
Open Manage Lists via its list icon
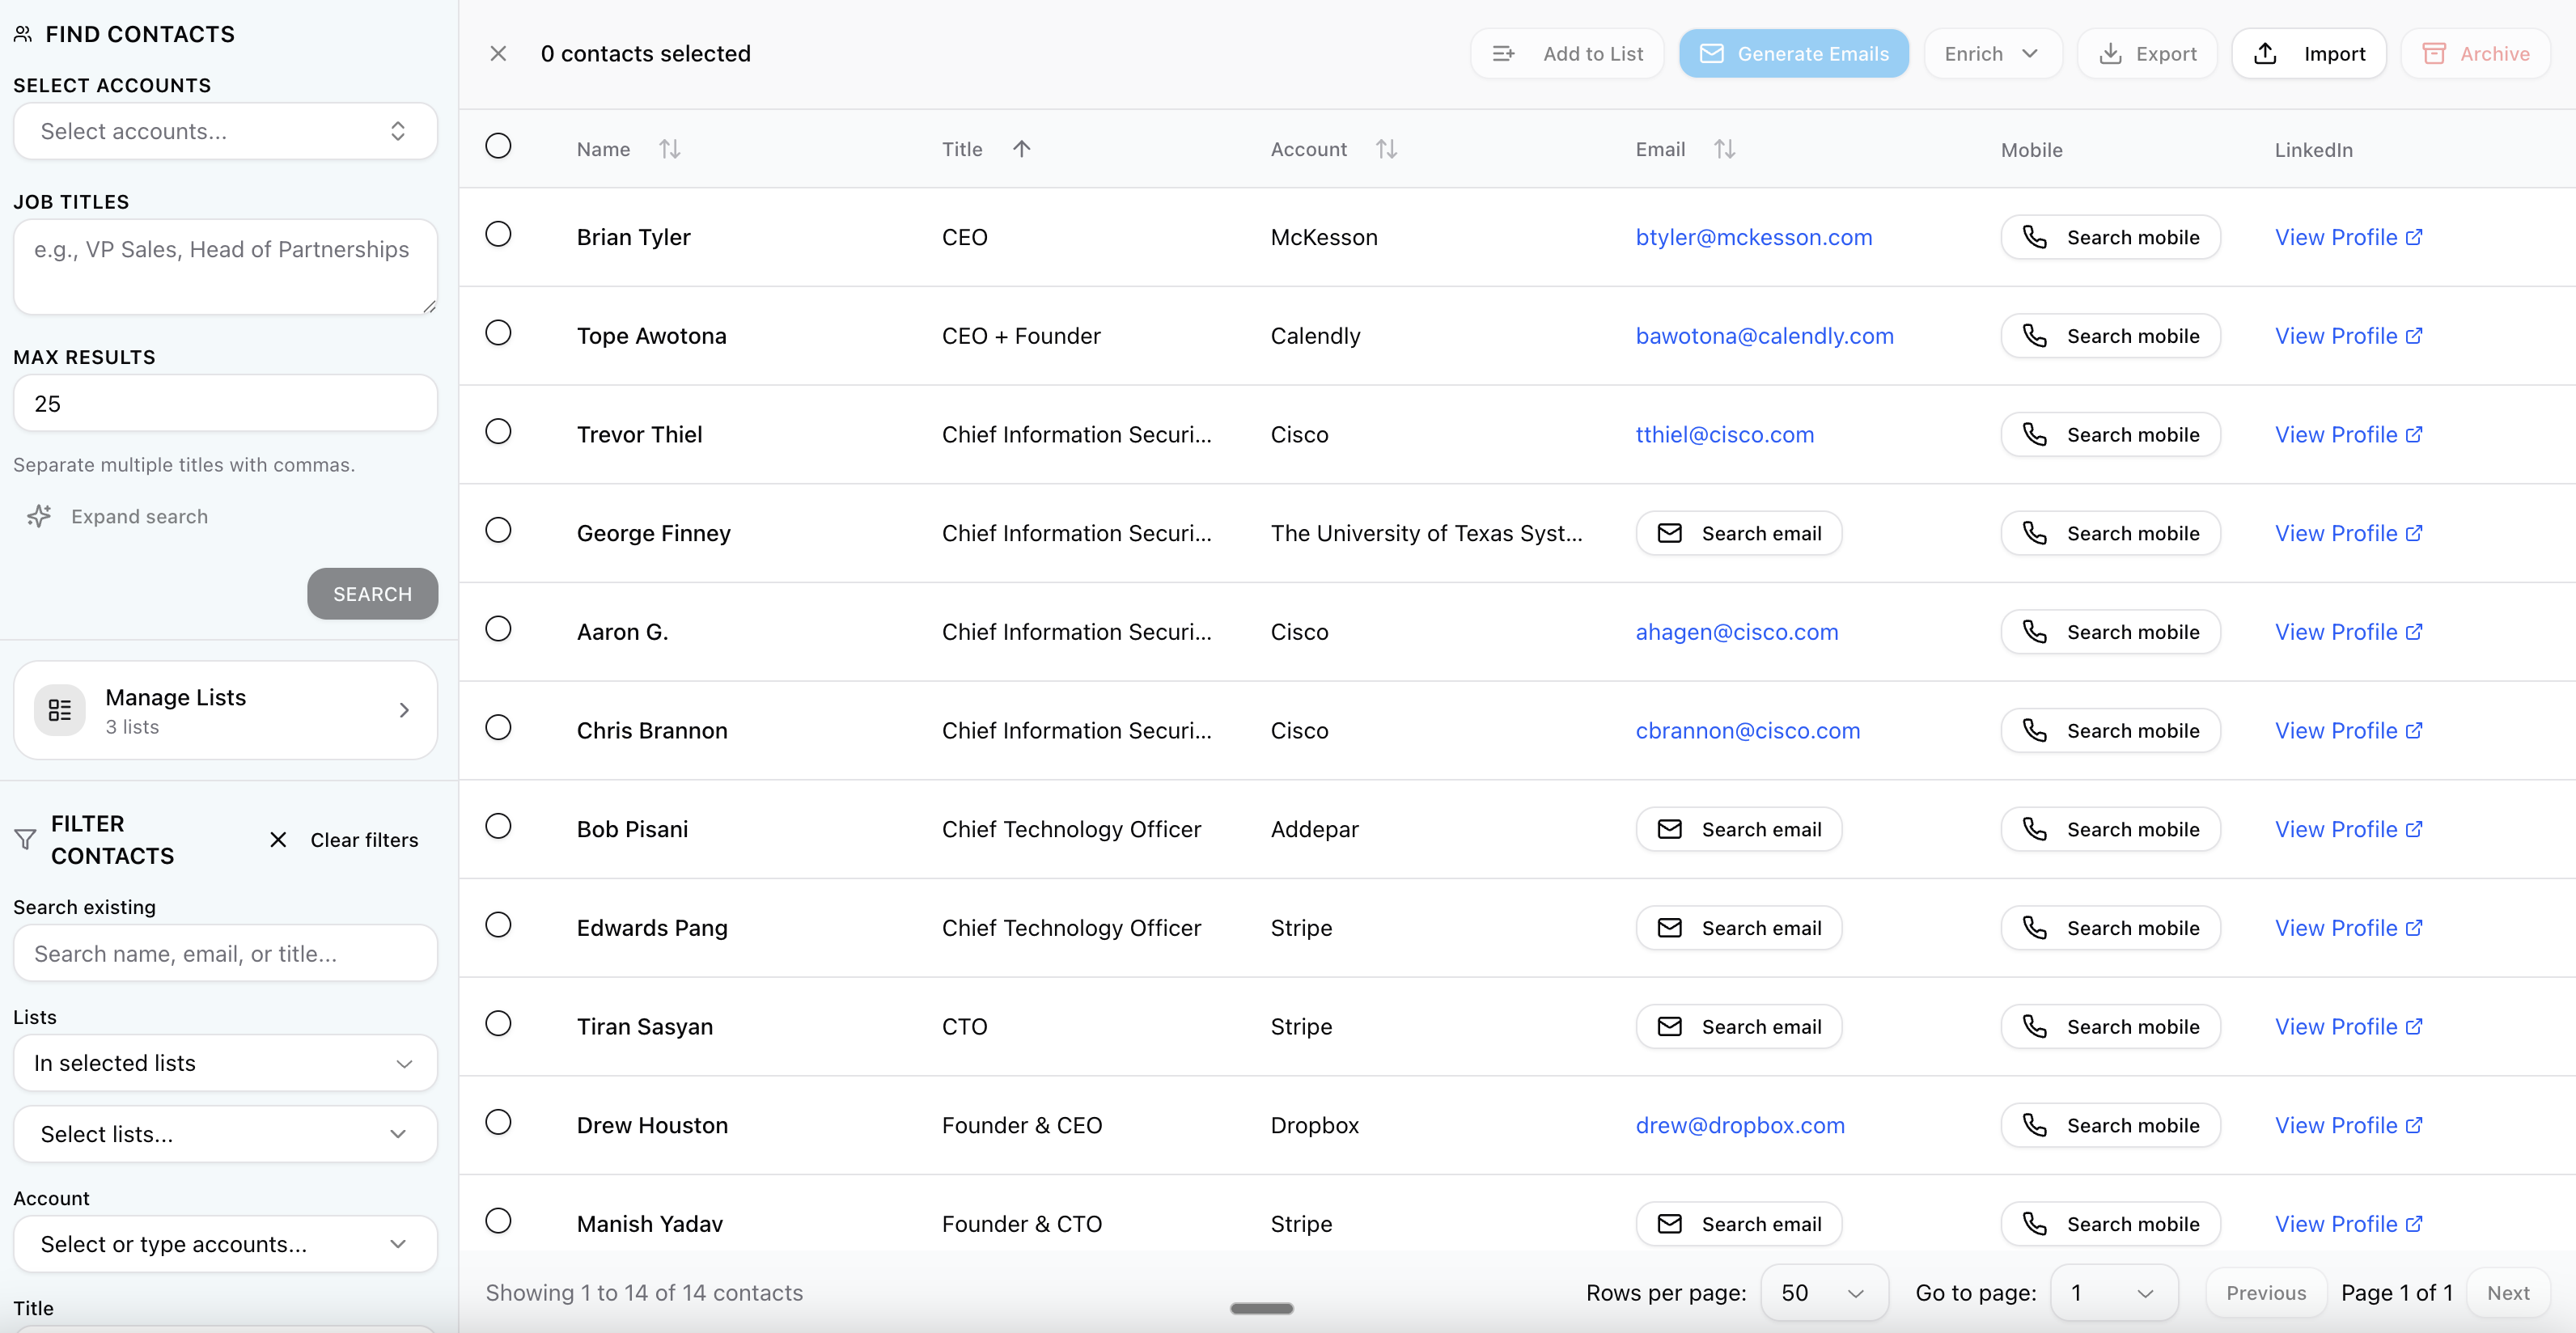pos(59,709)
